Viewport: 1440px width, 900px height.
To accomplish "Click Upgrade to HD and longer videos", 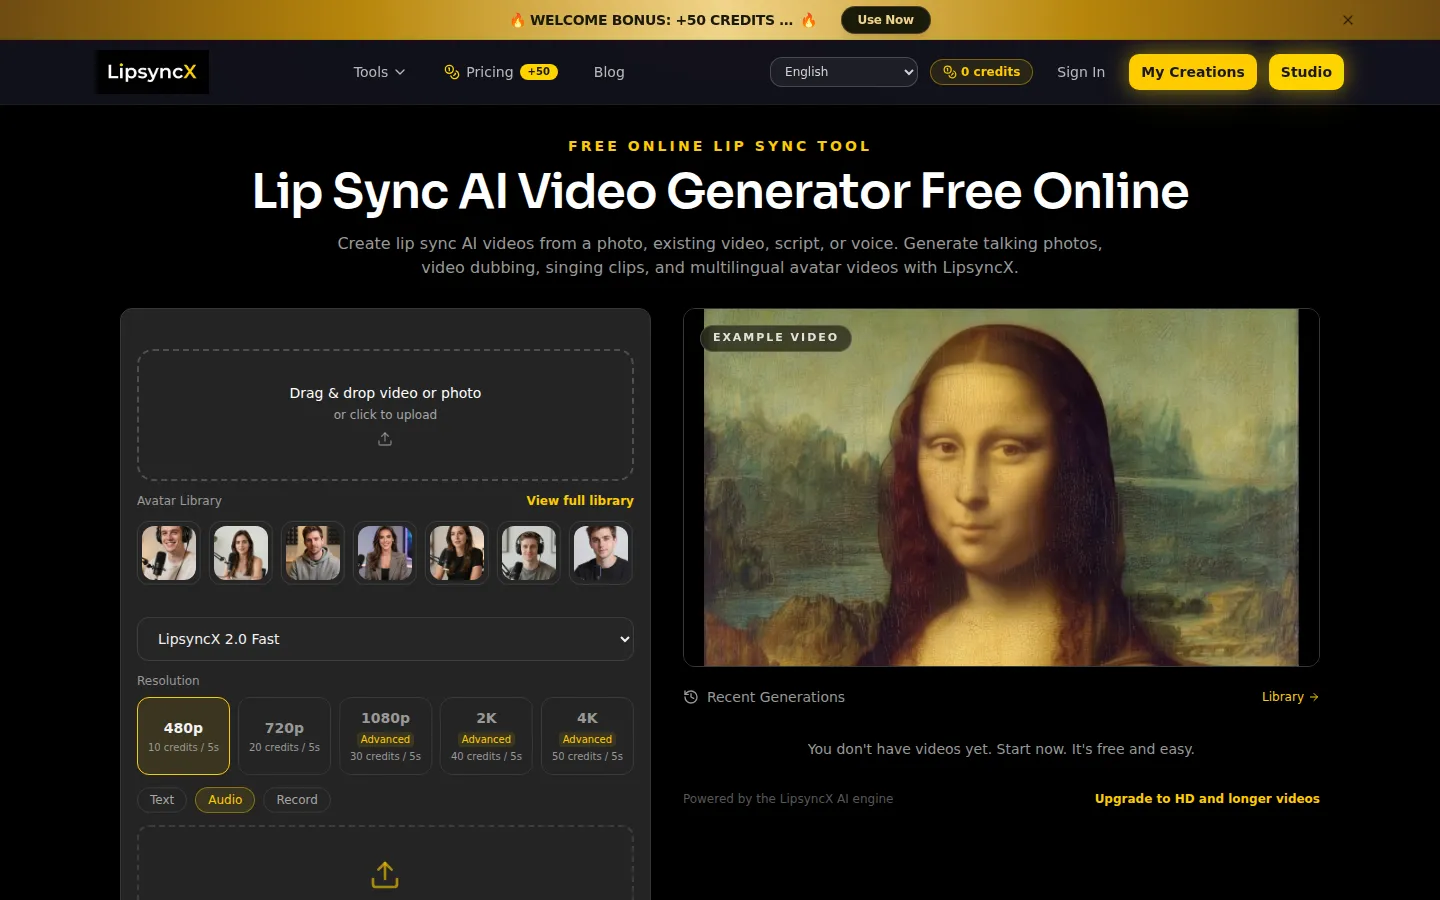I will tap(1207, 799).
